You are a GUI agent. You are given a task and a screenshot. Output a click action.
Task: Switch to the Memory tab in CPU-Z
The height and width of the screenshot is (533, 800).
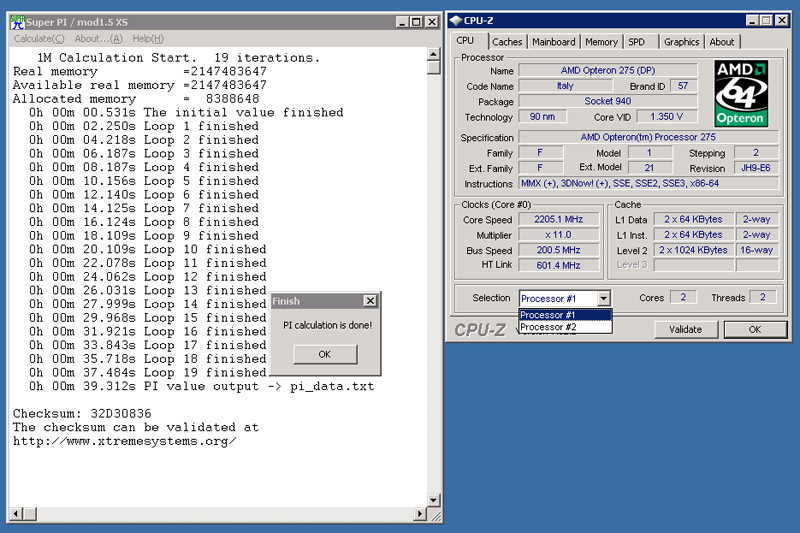click(601, 42)
